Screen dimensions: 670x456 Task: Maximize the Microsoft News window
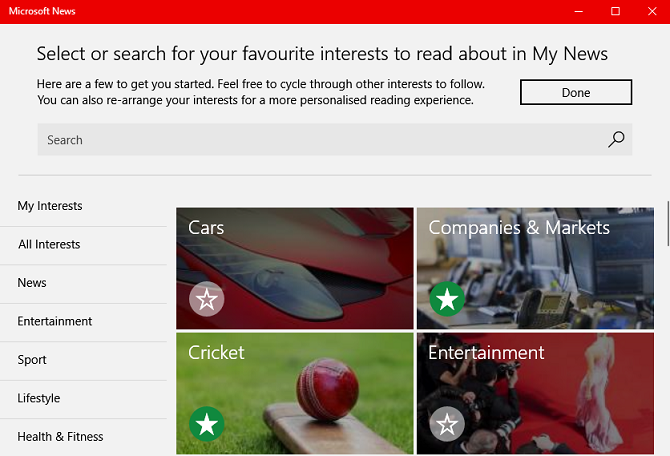(x=615, y=11)
